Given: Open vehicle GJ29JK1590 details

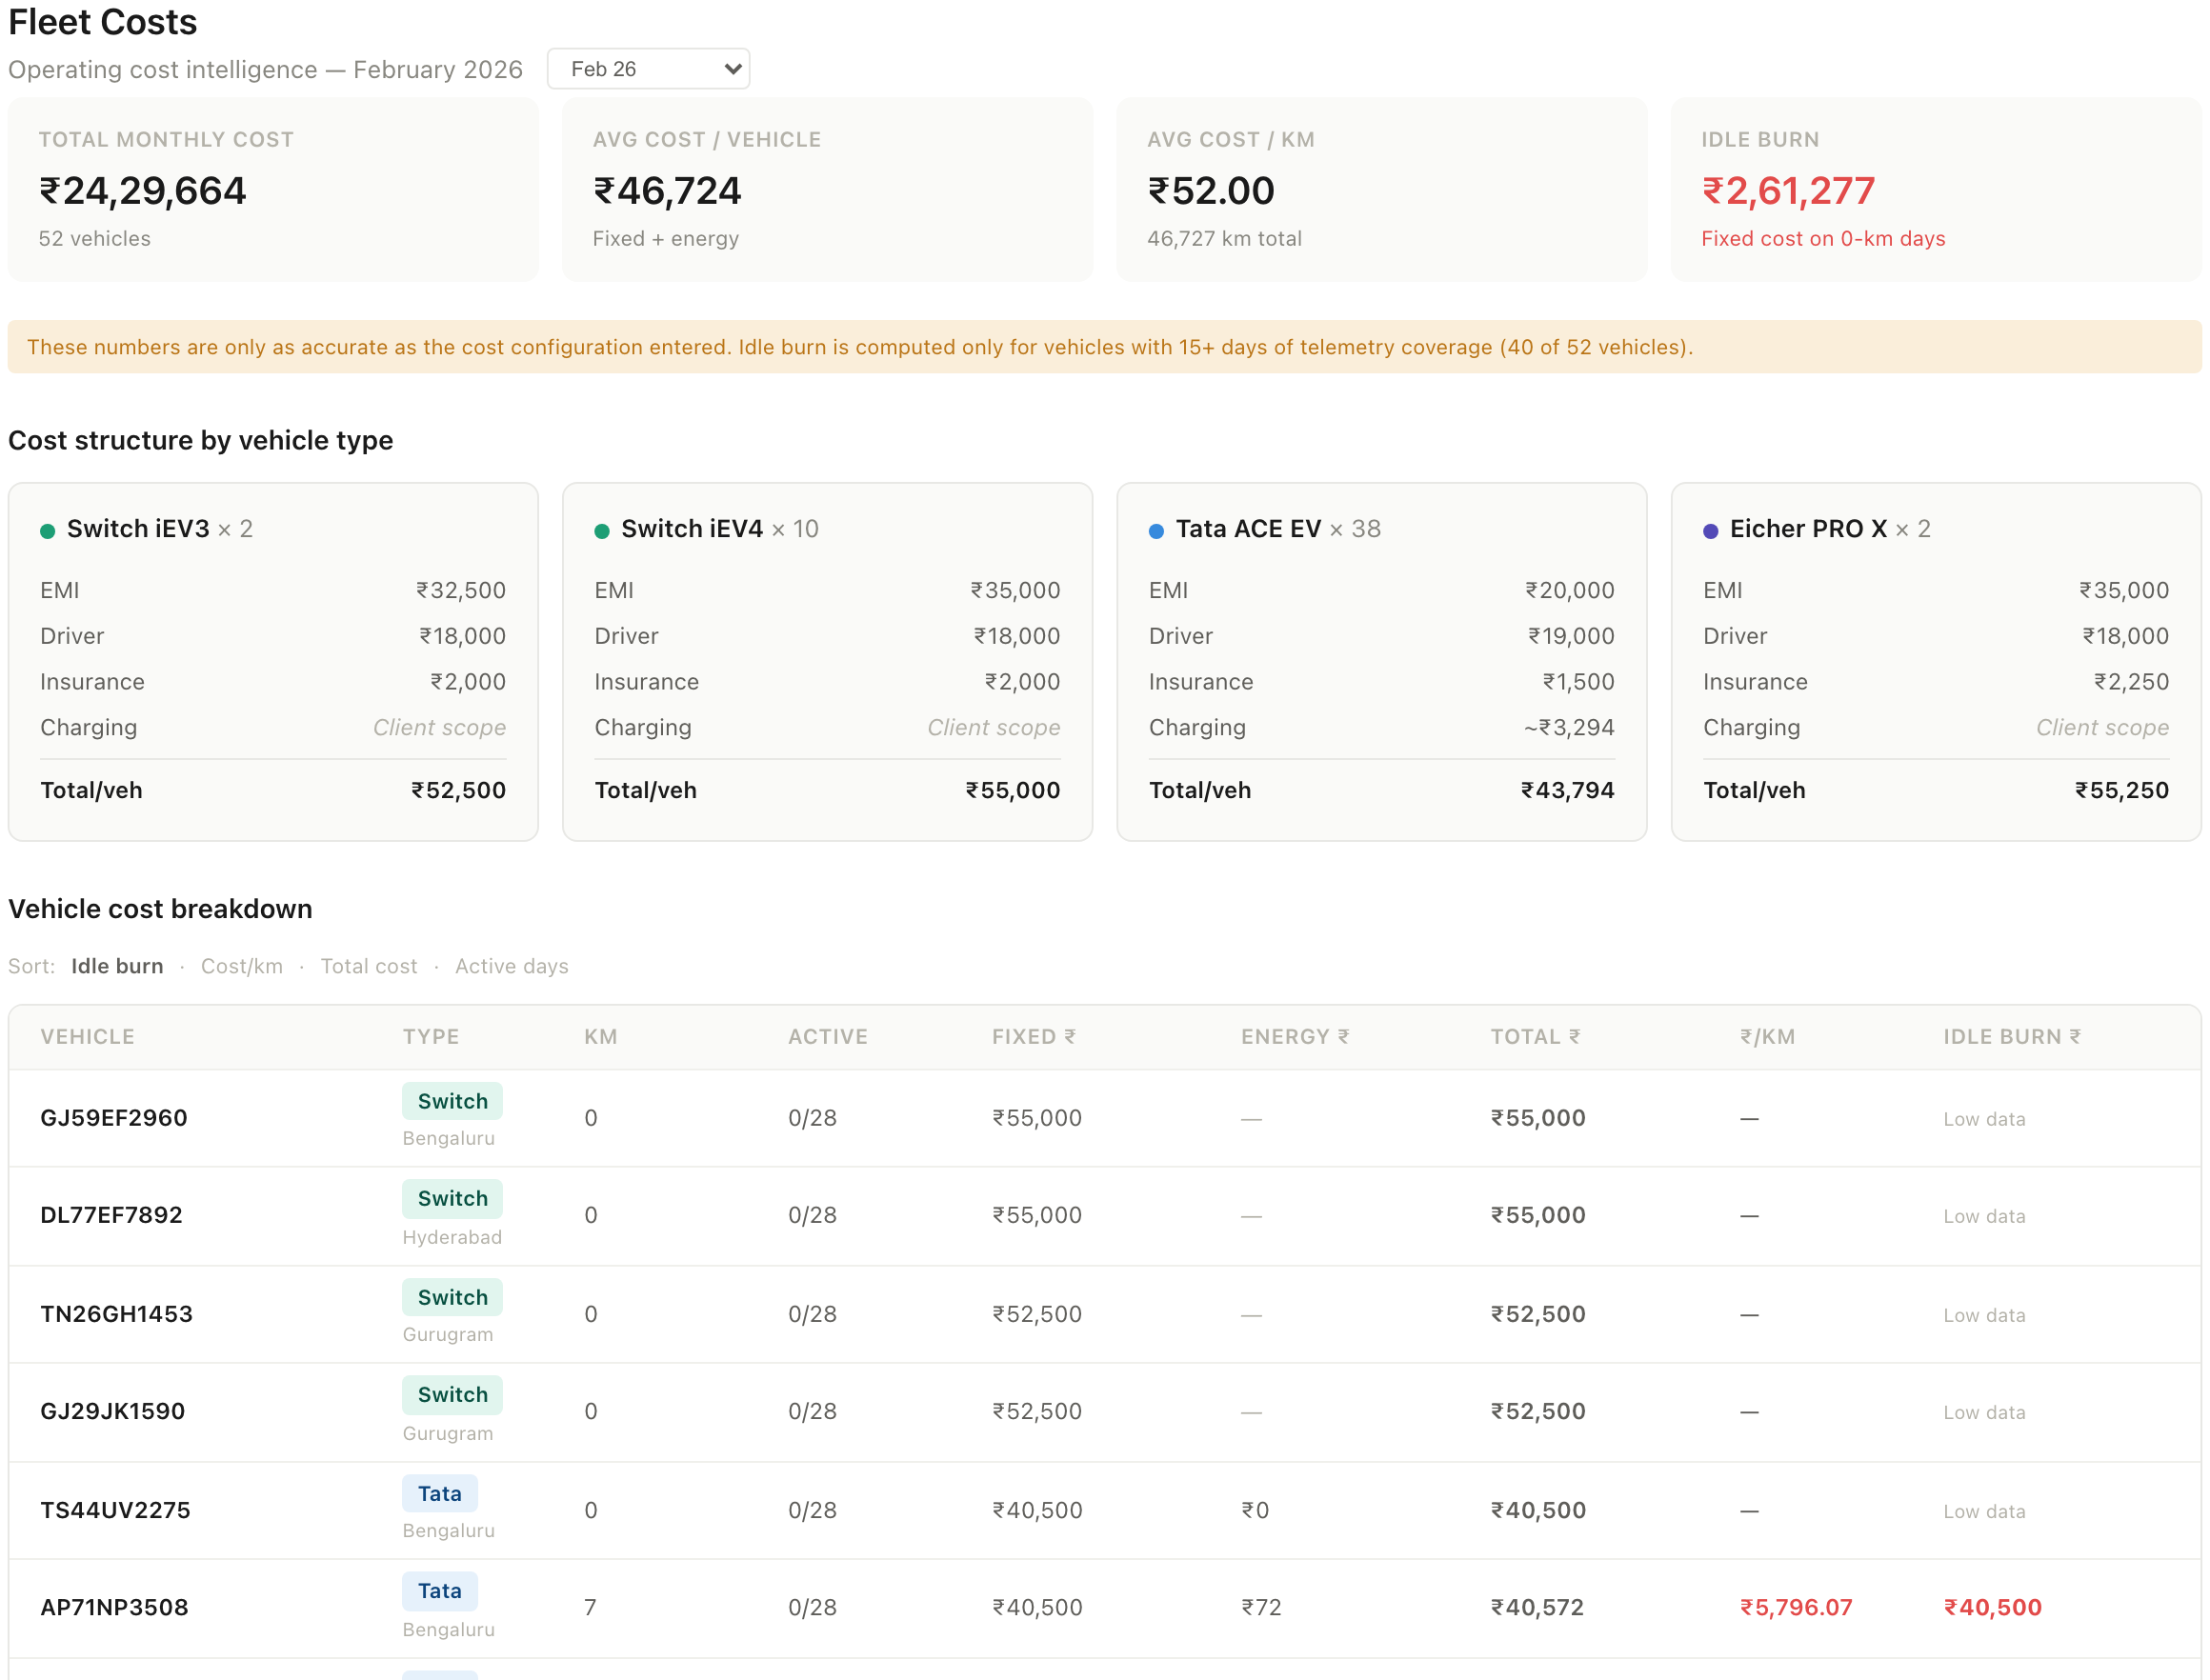Looking at the screenshot, I should [111, 1411].
